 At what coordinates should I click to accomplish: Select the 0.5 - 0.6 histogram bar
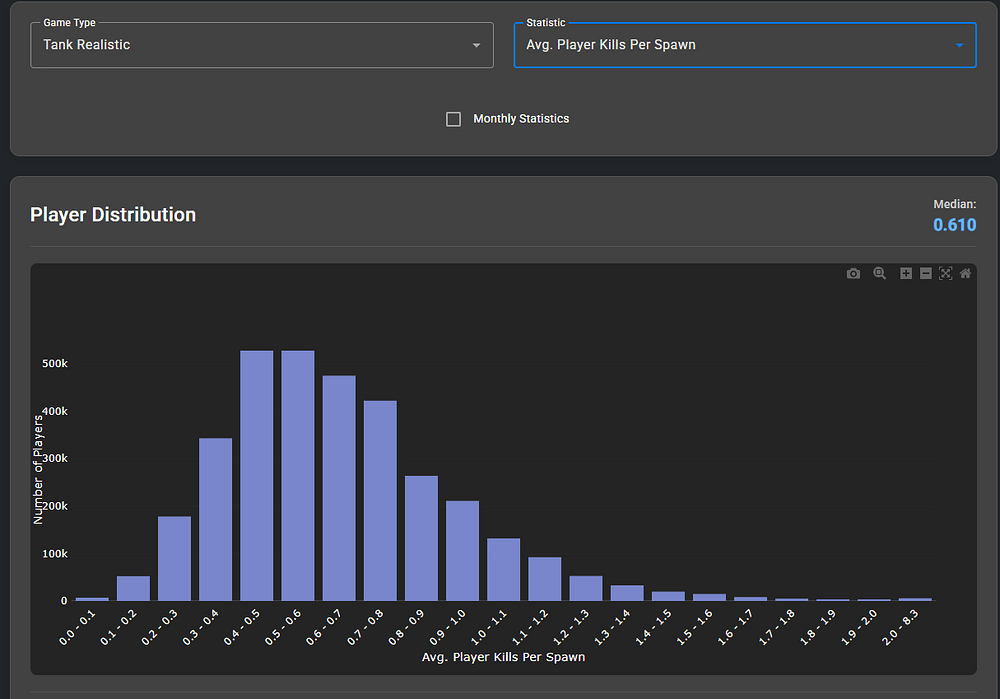298,475
